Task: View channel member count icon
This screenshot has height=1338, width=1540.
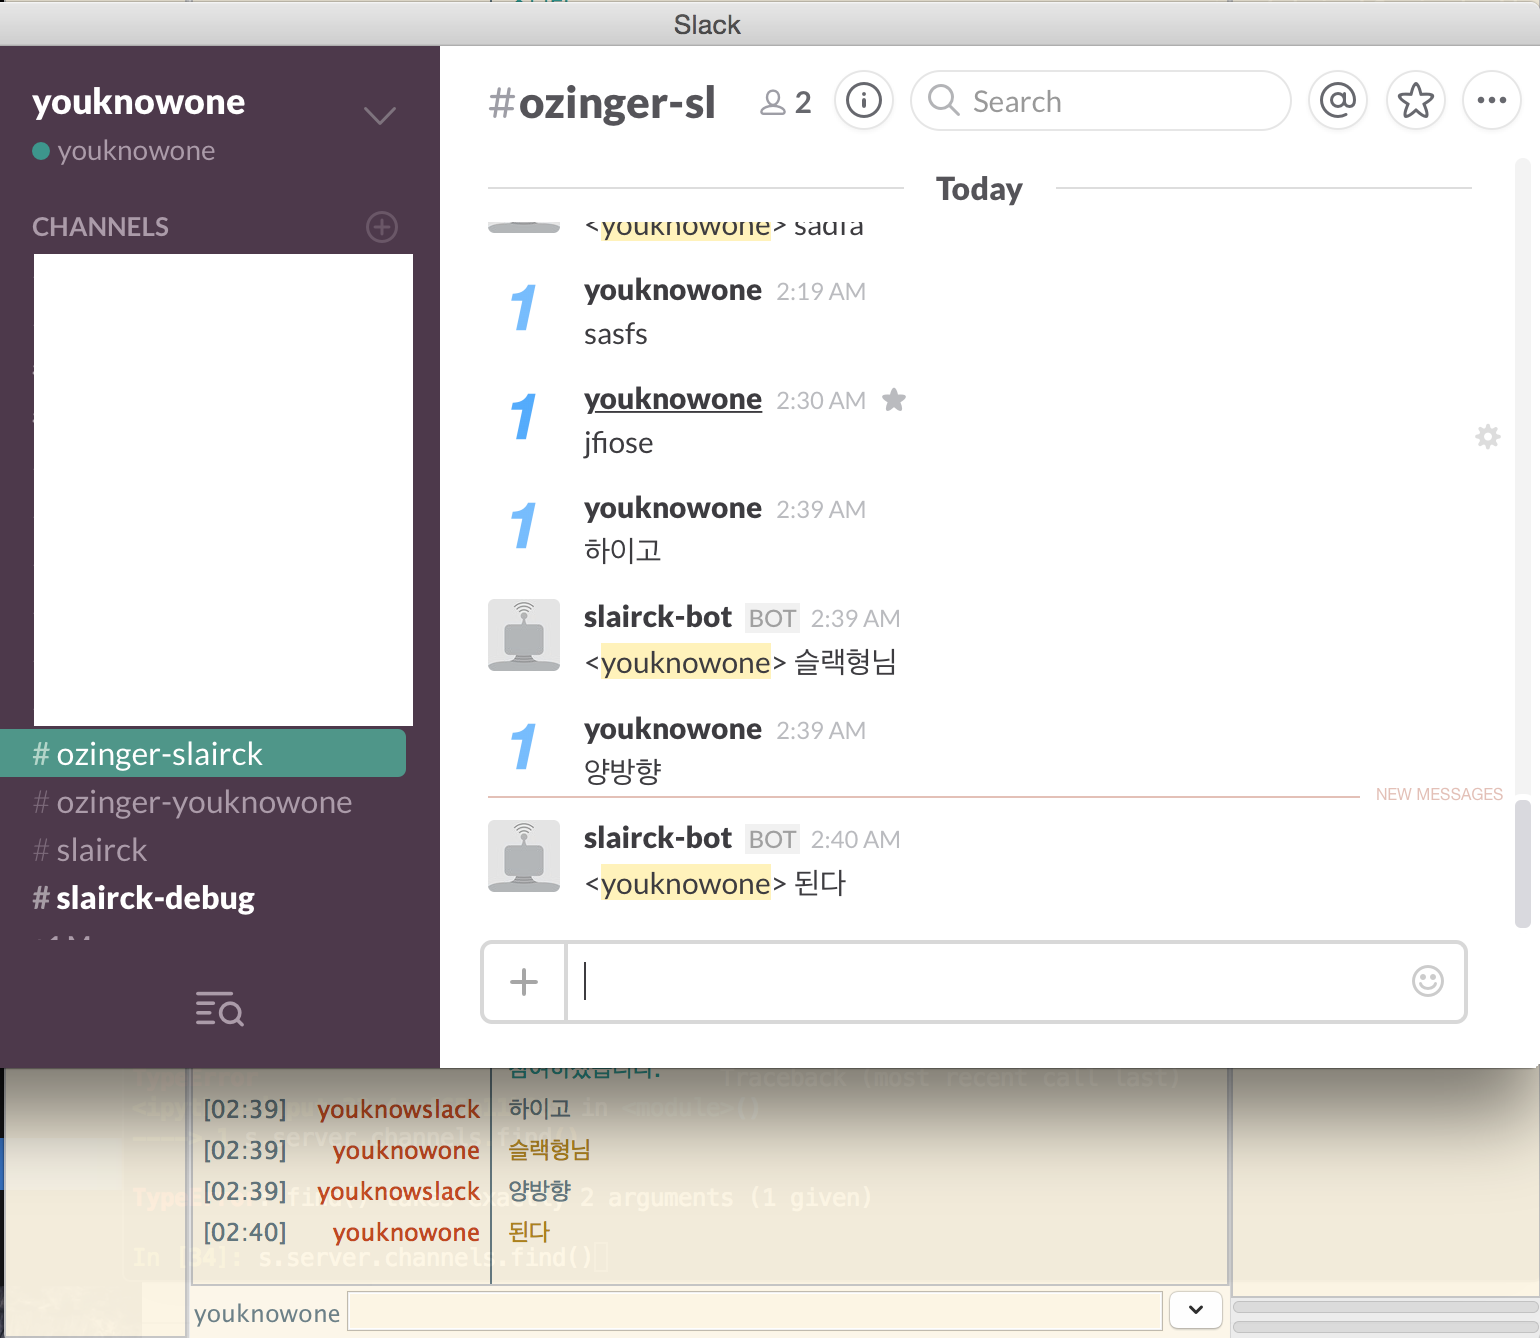Action: [x=785, y=102]
